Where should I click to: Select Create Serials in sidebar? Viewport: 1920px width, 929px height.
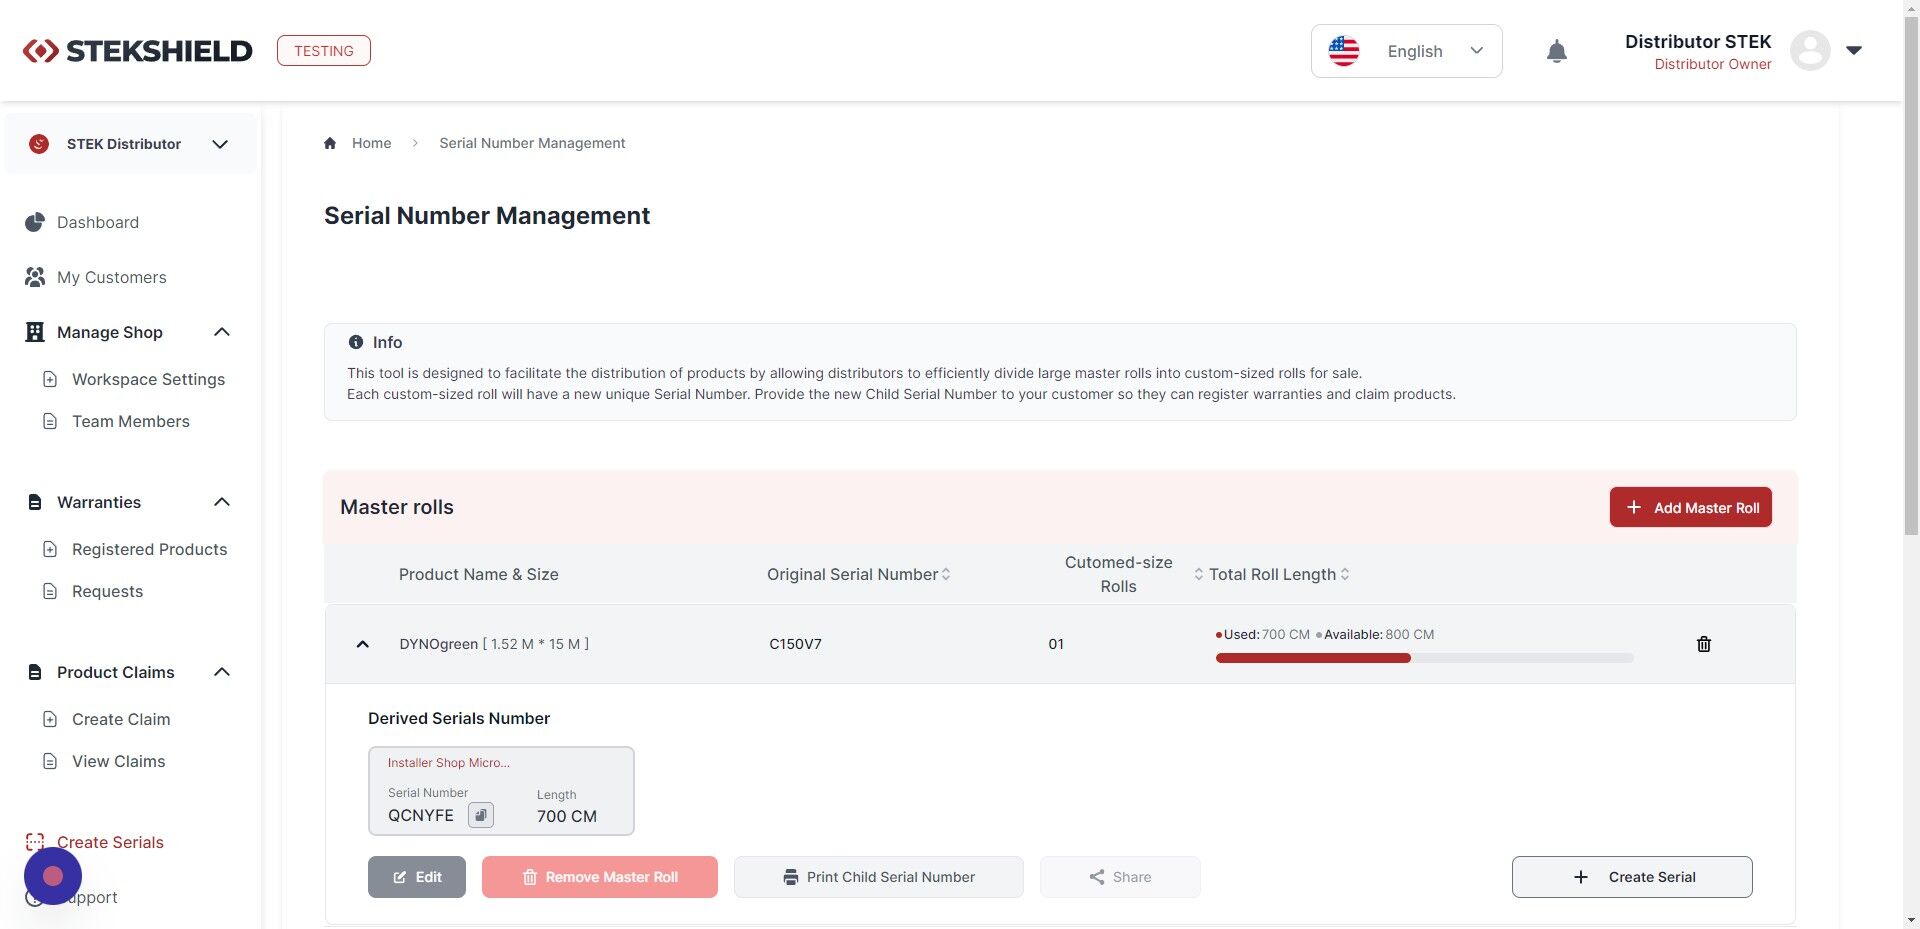tap(110, 842)
